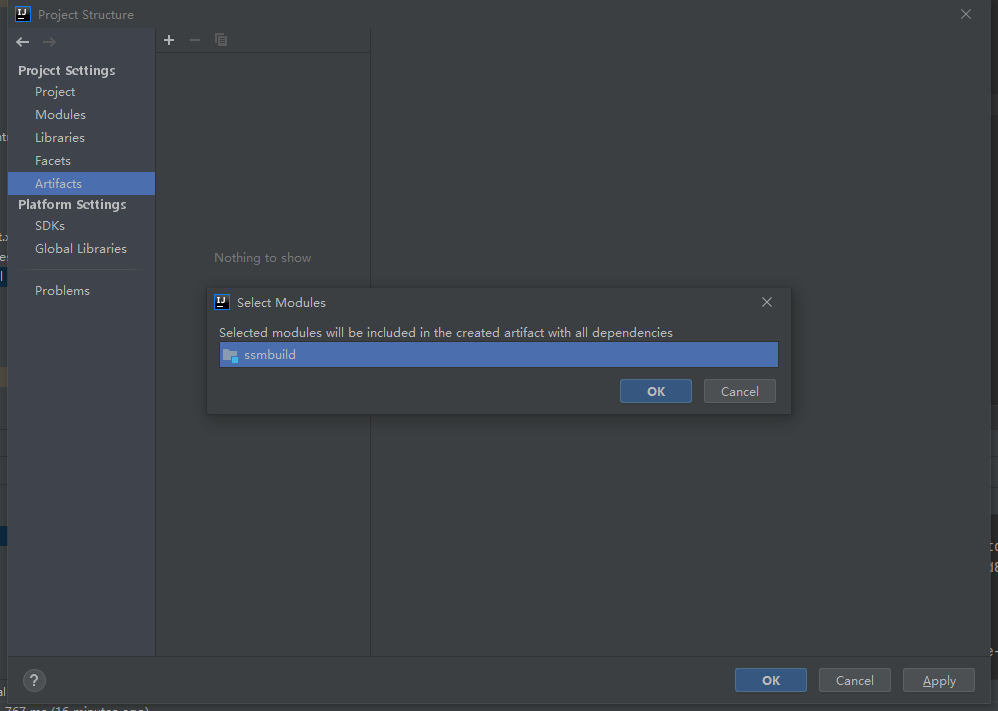This screenshot has width=998, height=711.
Task: Click the remove artifact minus icon
Action: point(195,40)
